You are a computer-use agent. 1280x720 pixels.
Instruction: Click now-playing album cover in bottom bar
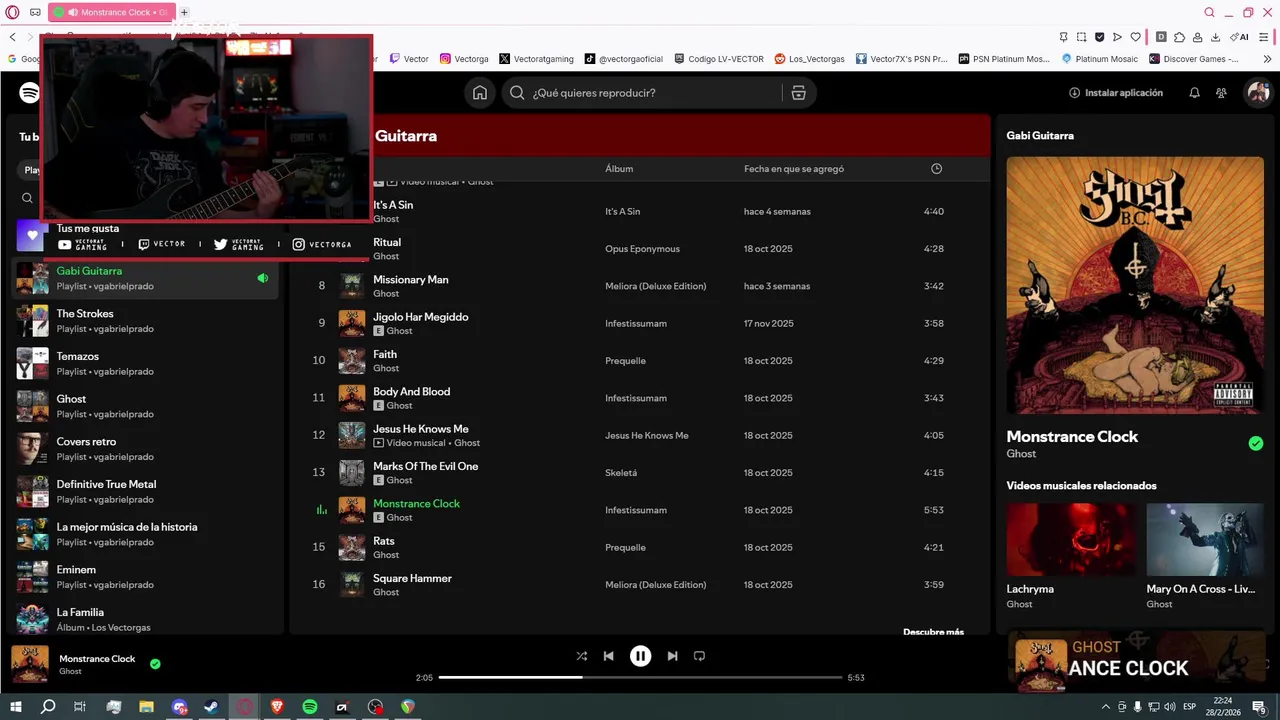point(30,664)
